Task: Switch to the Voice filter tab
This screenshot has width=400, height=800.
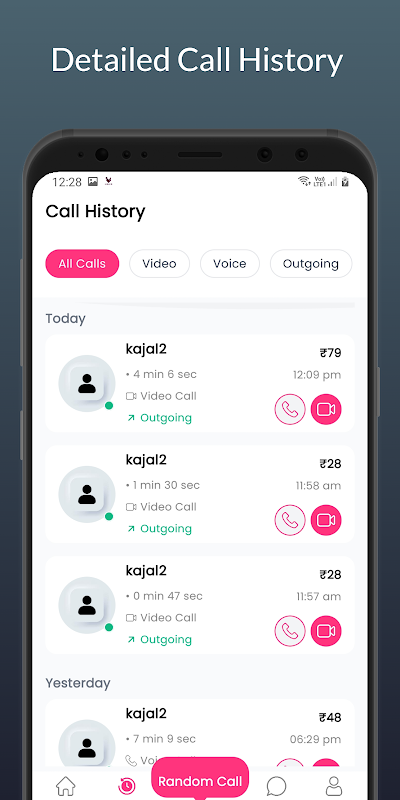Action: (230, 264)
